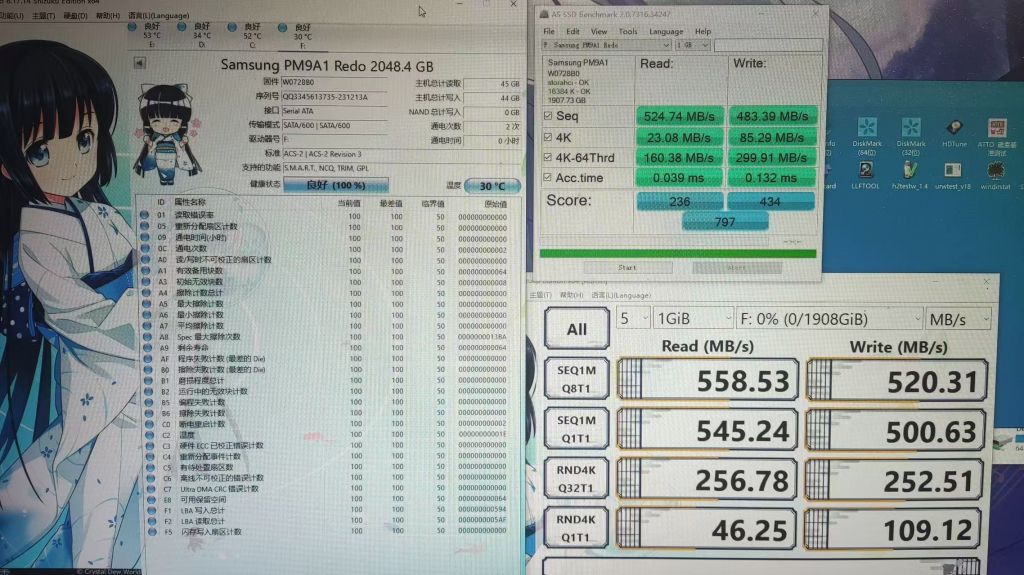The width and height of the screenshot is (1024, 575).
Task: Open CrystalDiskMark 1GiB test size dropdown
Action: click(x=694, y=319)
